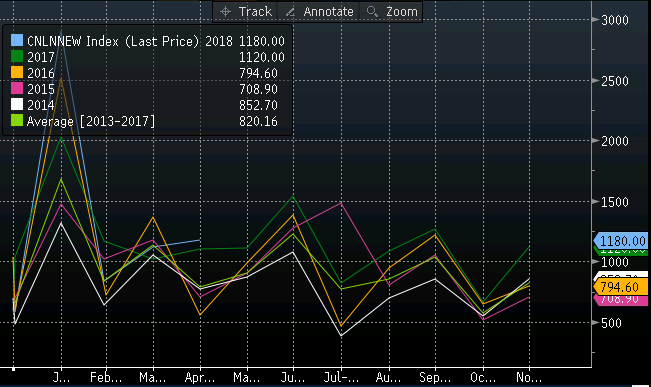The height and width of the screenshot is (387, 651).
Task: Click the lime green Average legend swatch
Action: point(17,120)
